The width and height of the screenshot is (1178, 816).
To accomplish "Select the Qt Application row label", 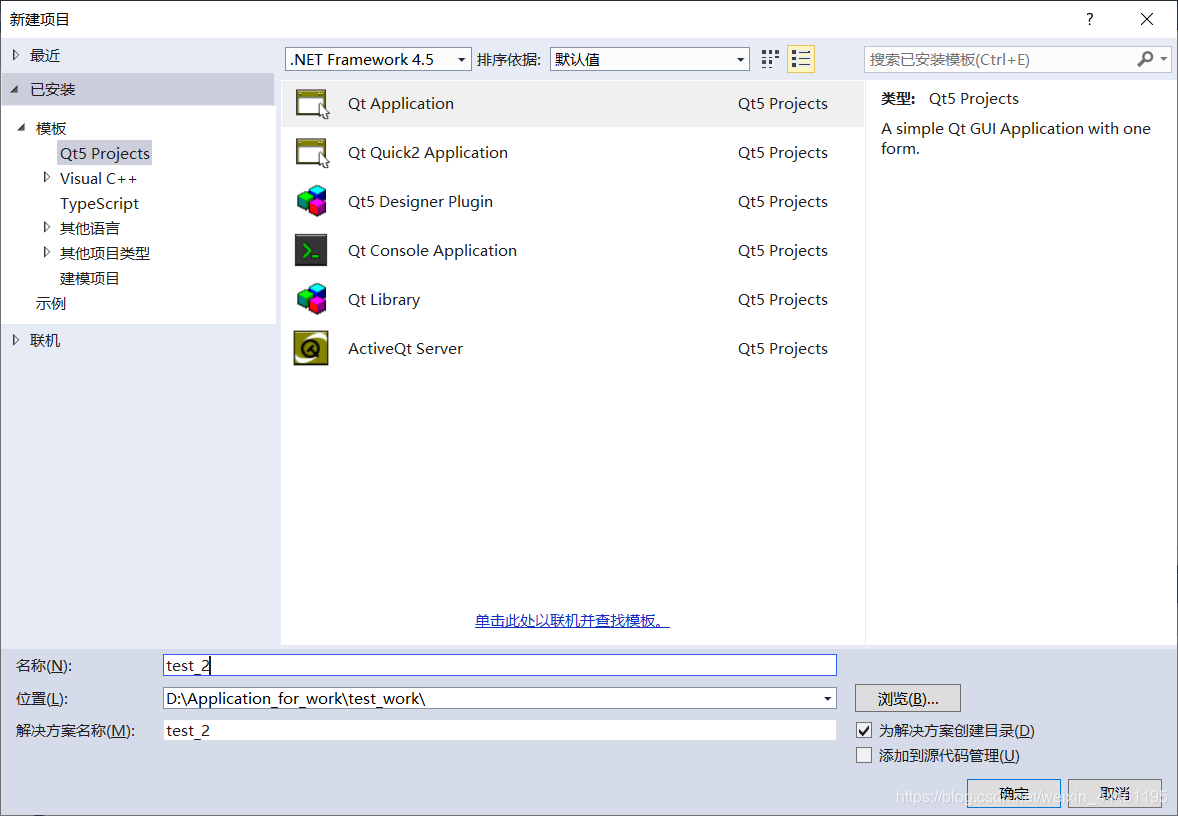I will click(x=400, y=104).
